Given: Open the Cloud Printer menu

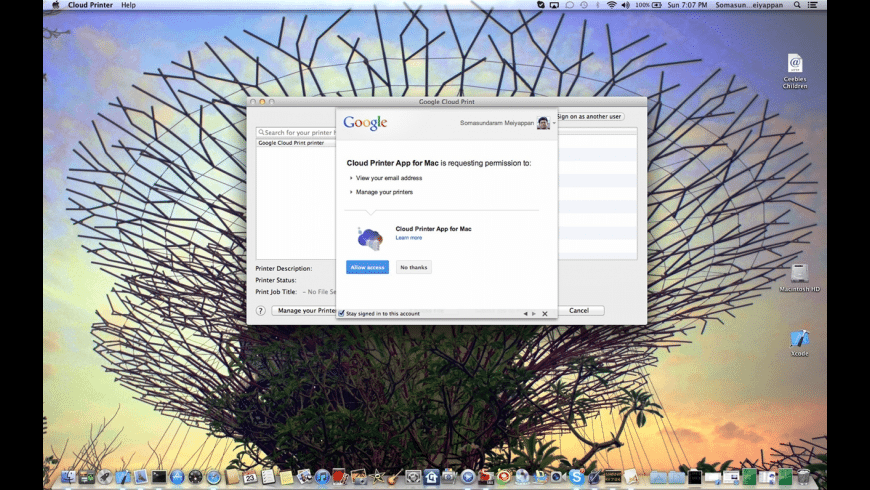Looking at the screenshot, I should (x=90, y=5).
